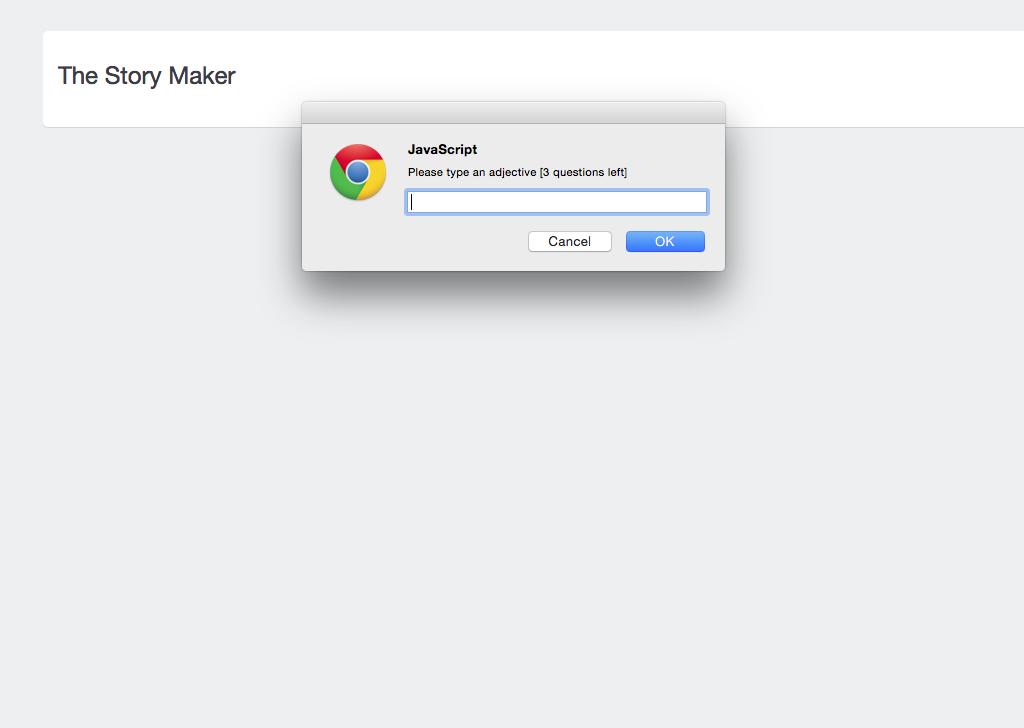Click the word "The" in heading

[x=78, y=76]
